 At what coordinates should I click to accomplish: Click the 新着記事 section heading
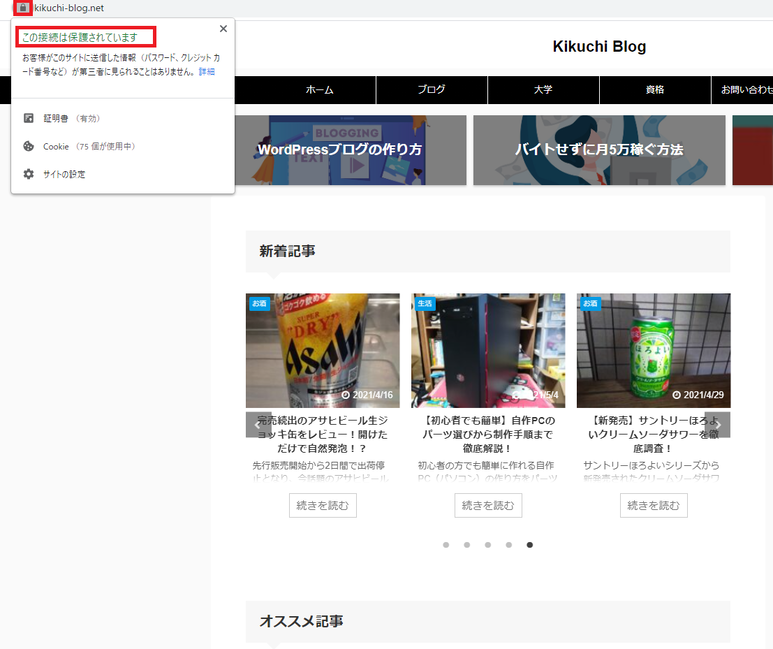point(287,252)
